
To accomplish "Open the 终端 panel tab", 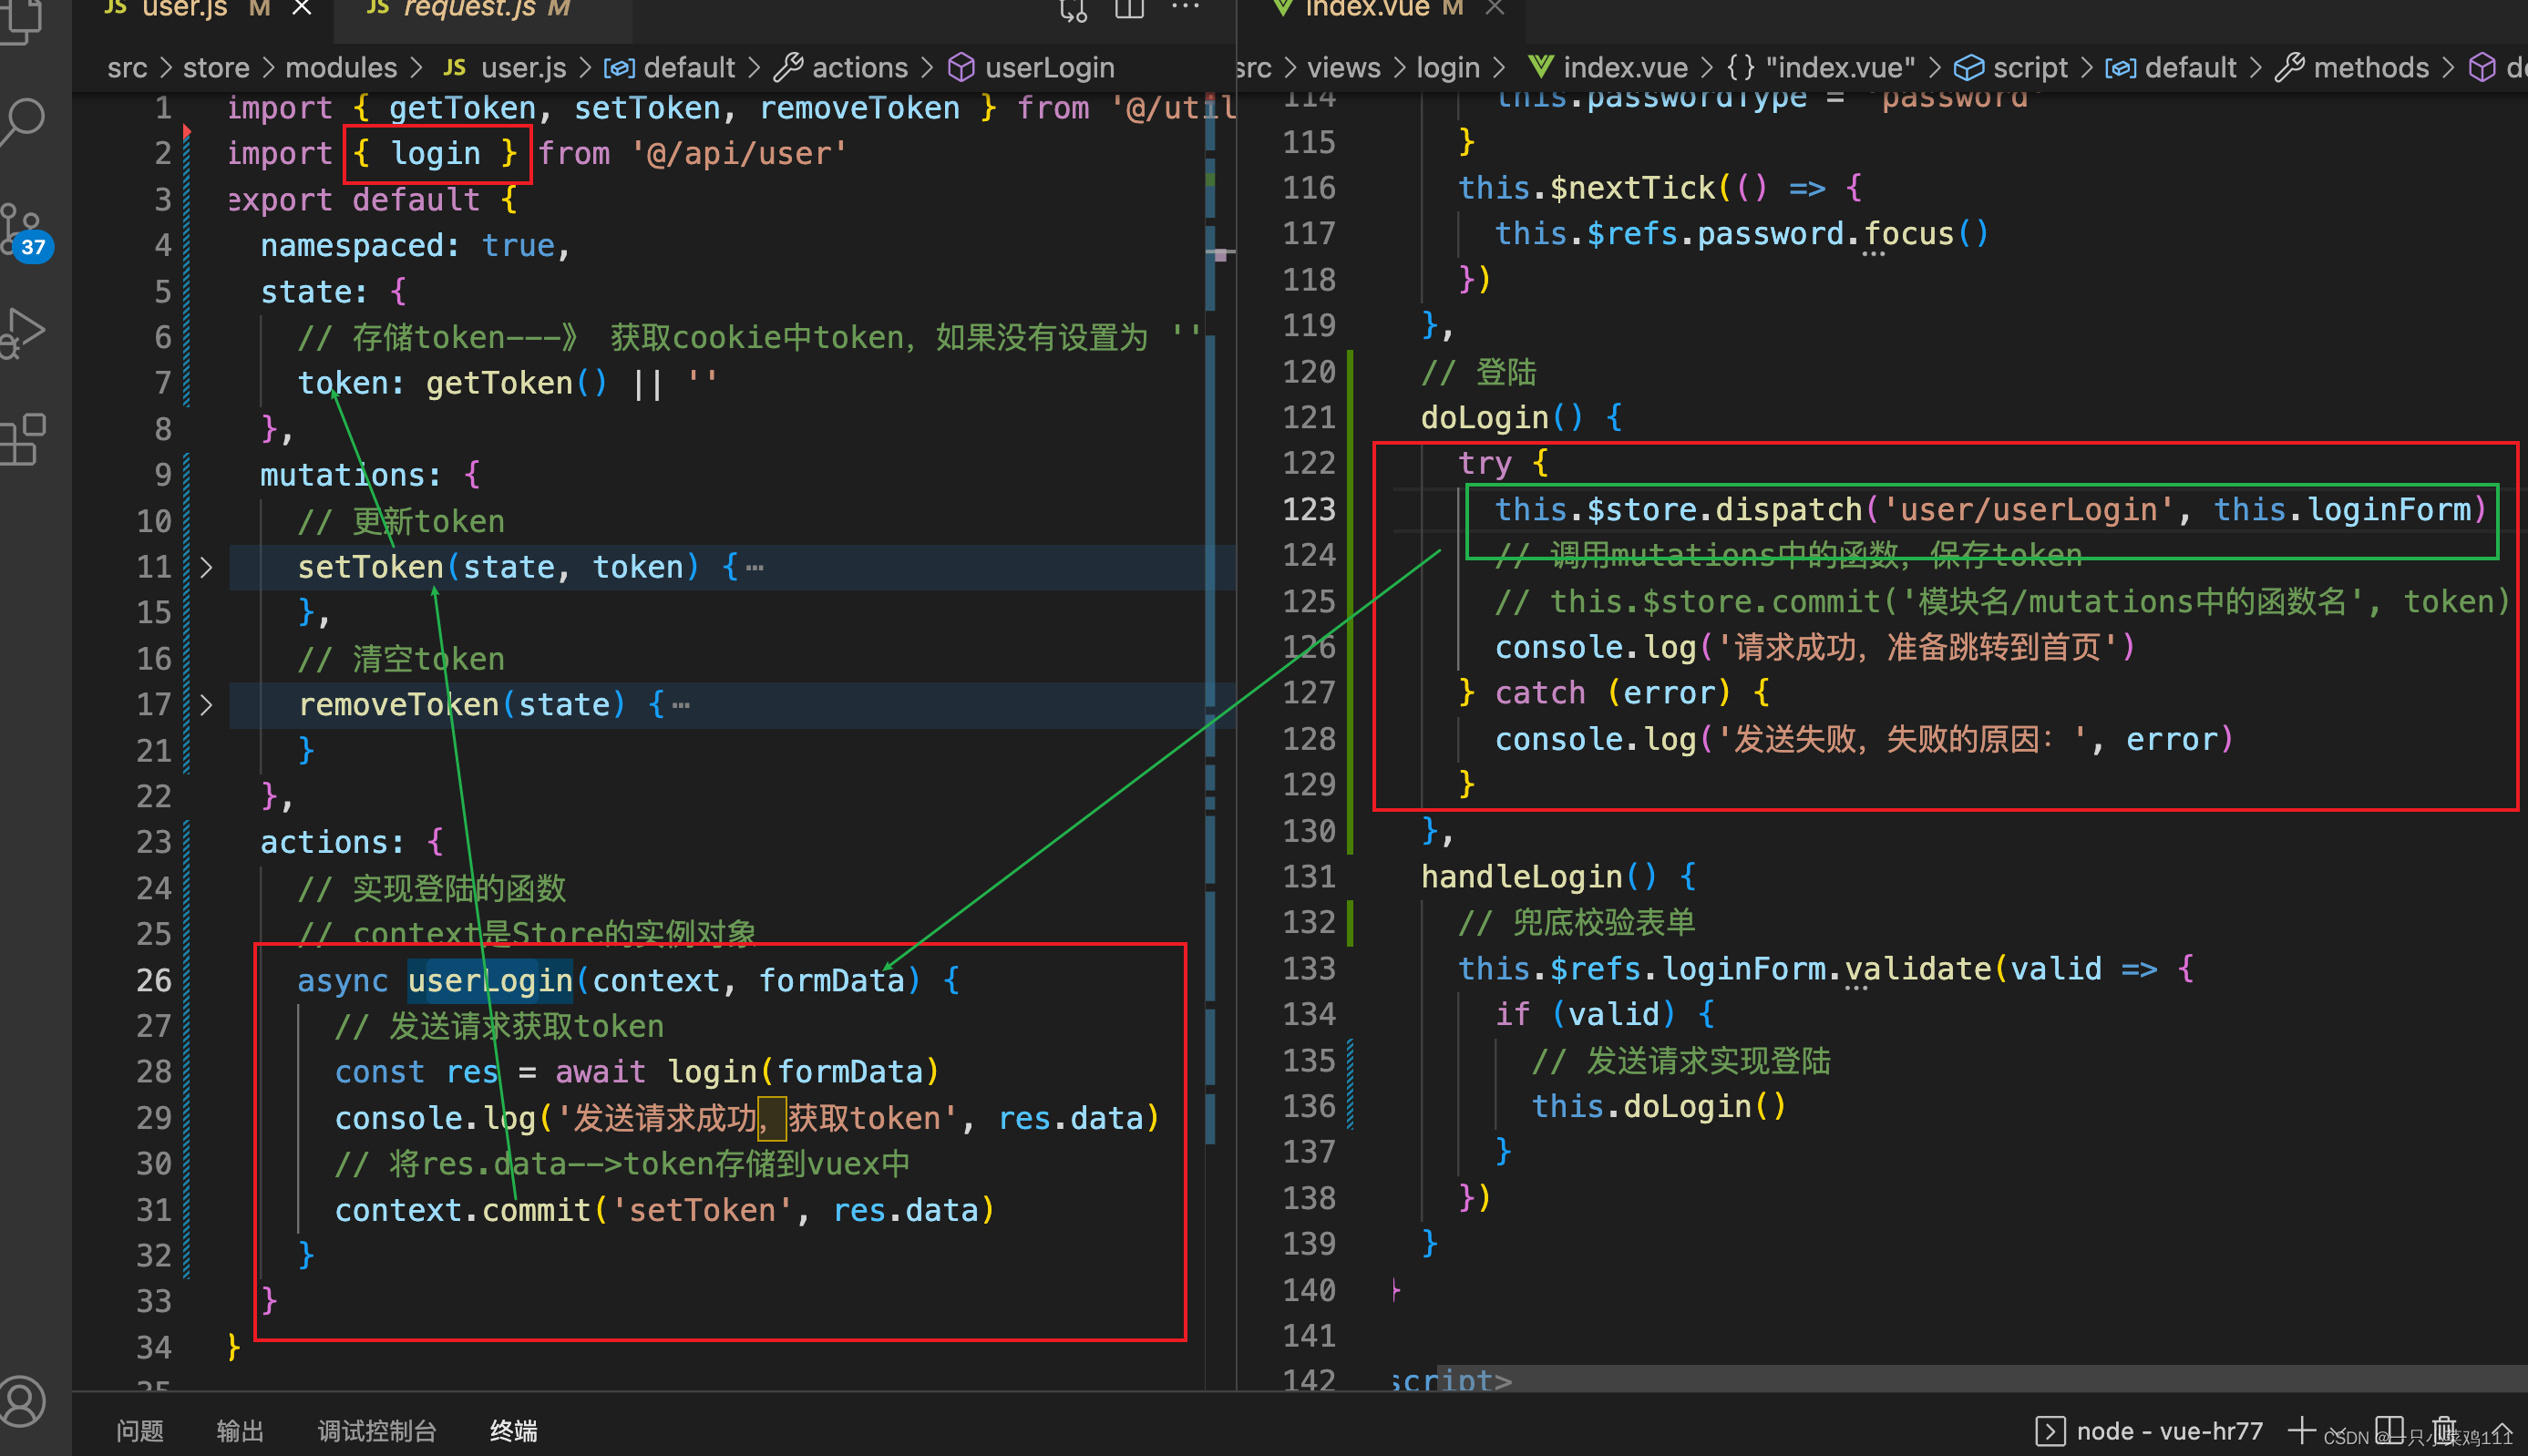I will [514, 1431].
